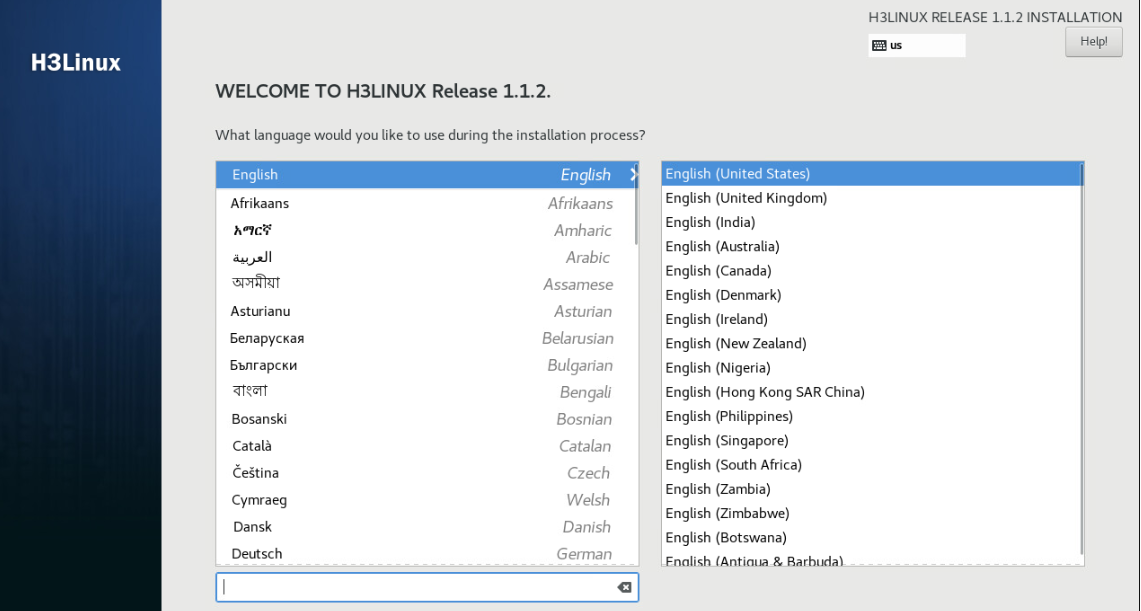Click the arrow on the selected English row
The image size is (1141, 611).
(633, 175)
